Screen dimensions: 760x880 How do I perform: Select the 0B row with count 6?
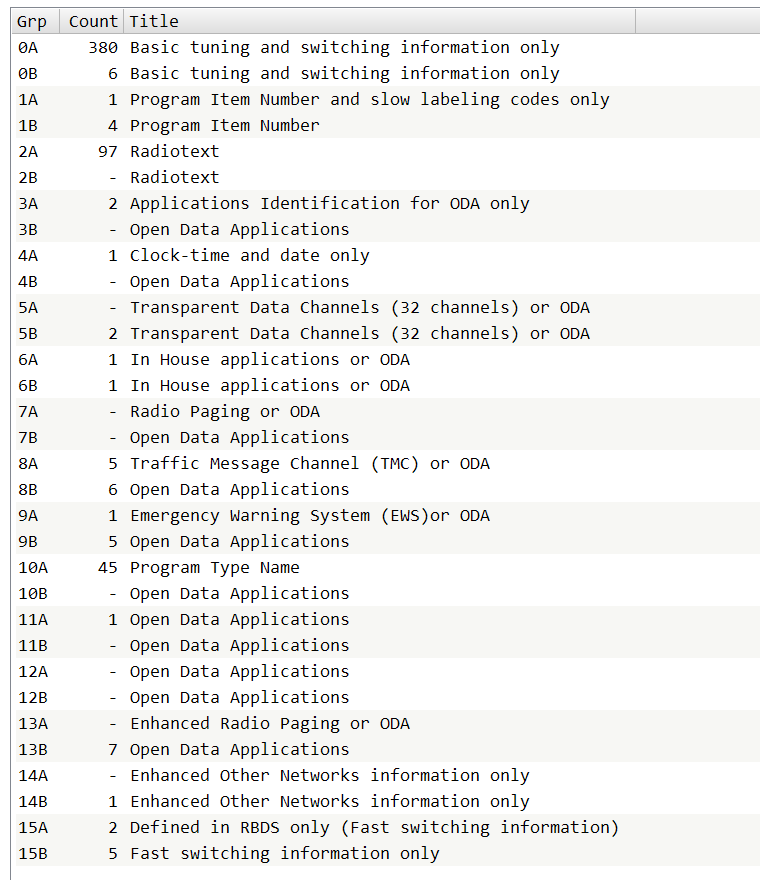[x=344, y=73]
